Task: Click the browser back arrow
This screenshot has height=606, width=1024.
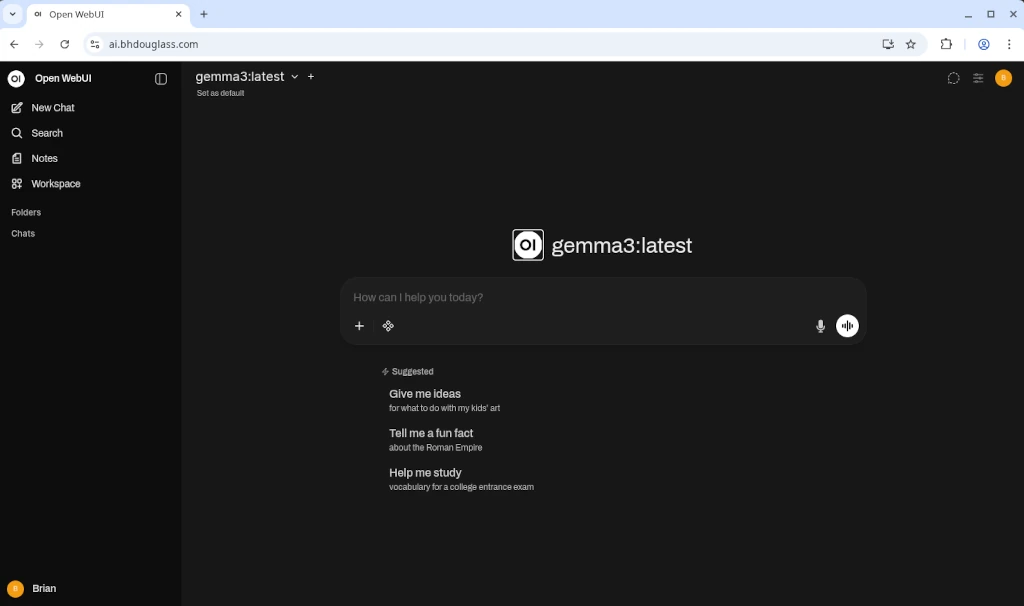Action: coord(14,44)
